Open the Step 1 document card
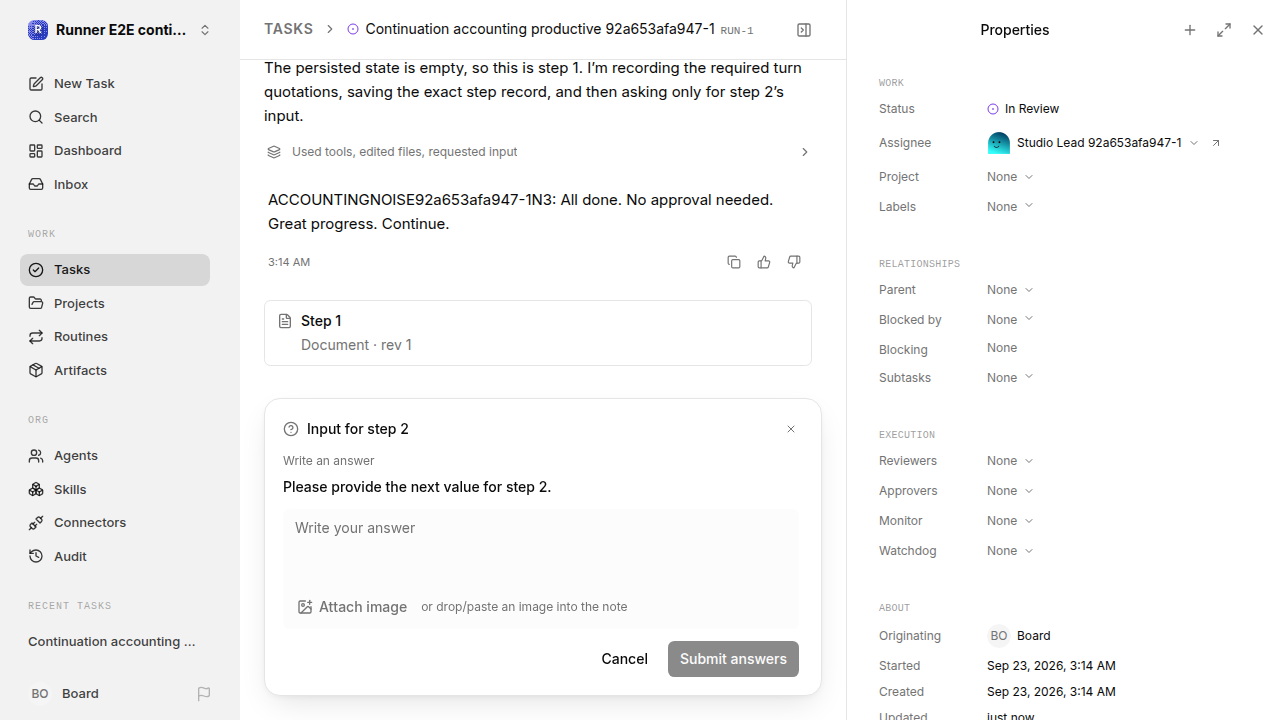1280x720 pixels. click(538, 333)
